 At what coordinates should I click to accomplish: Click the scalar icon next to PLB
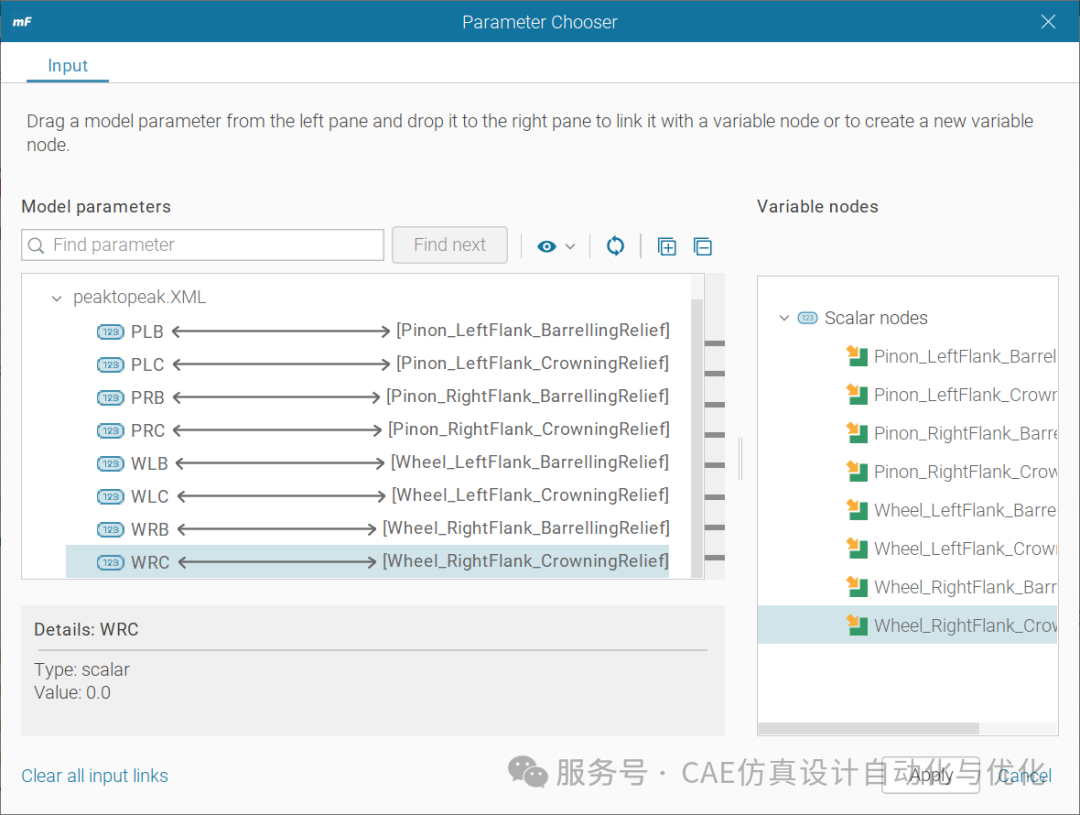coord(110,332)
